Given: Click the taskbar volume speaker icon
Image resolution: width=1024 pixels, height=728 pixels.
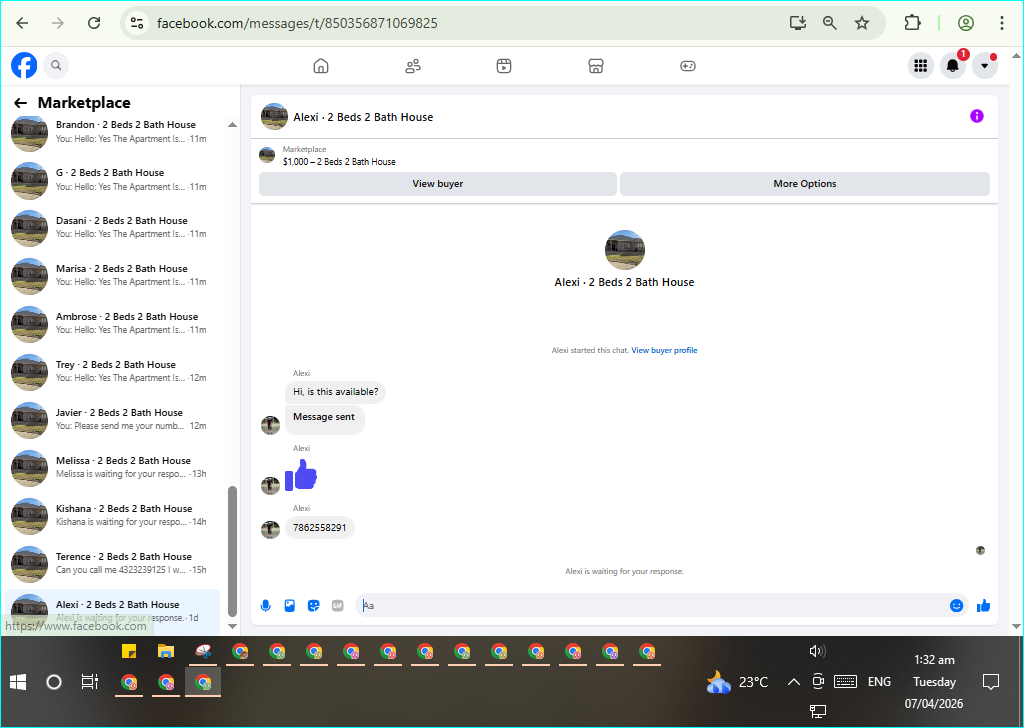Looking at the screenshot, I should click(817, 651).
